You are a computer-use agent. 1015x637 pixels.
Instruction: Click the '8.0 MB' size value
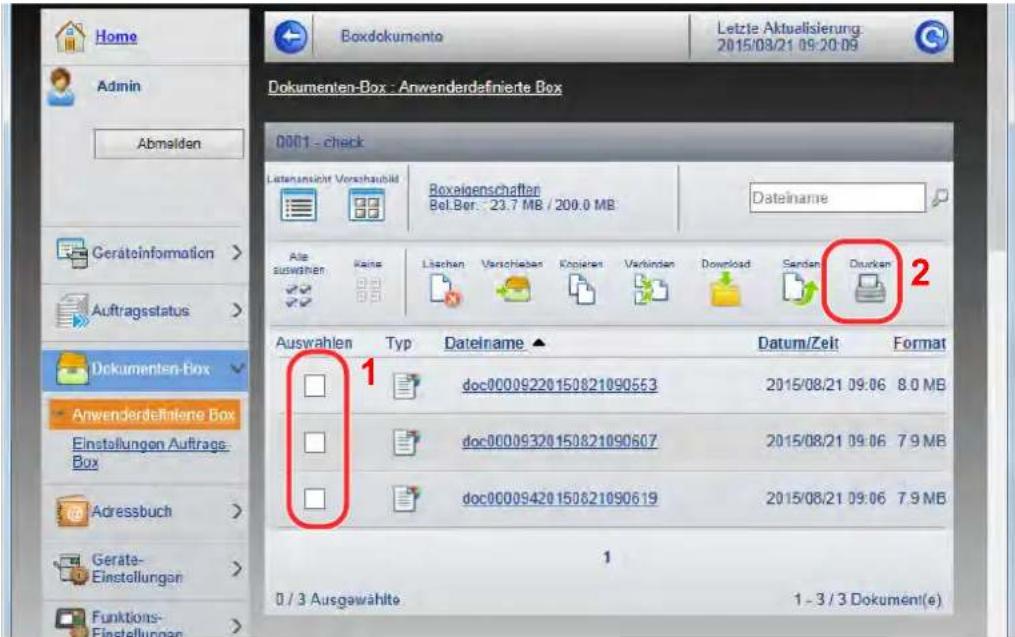coord(921,385)
